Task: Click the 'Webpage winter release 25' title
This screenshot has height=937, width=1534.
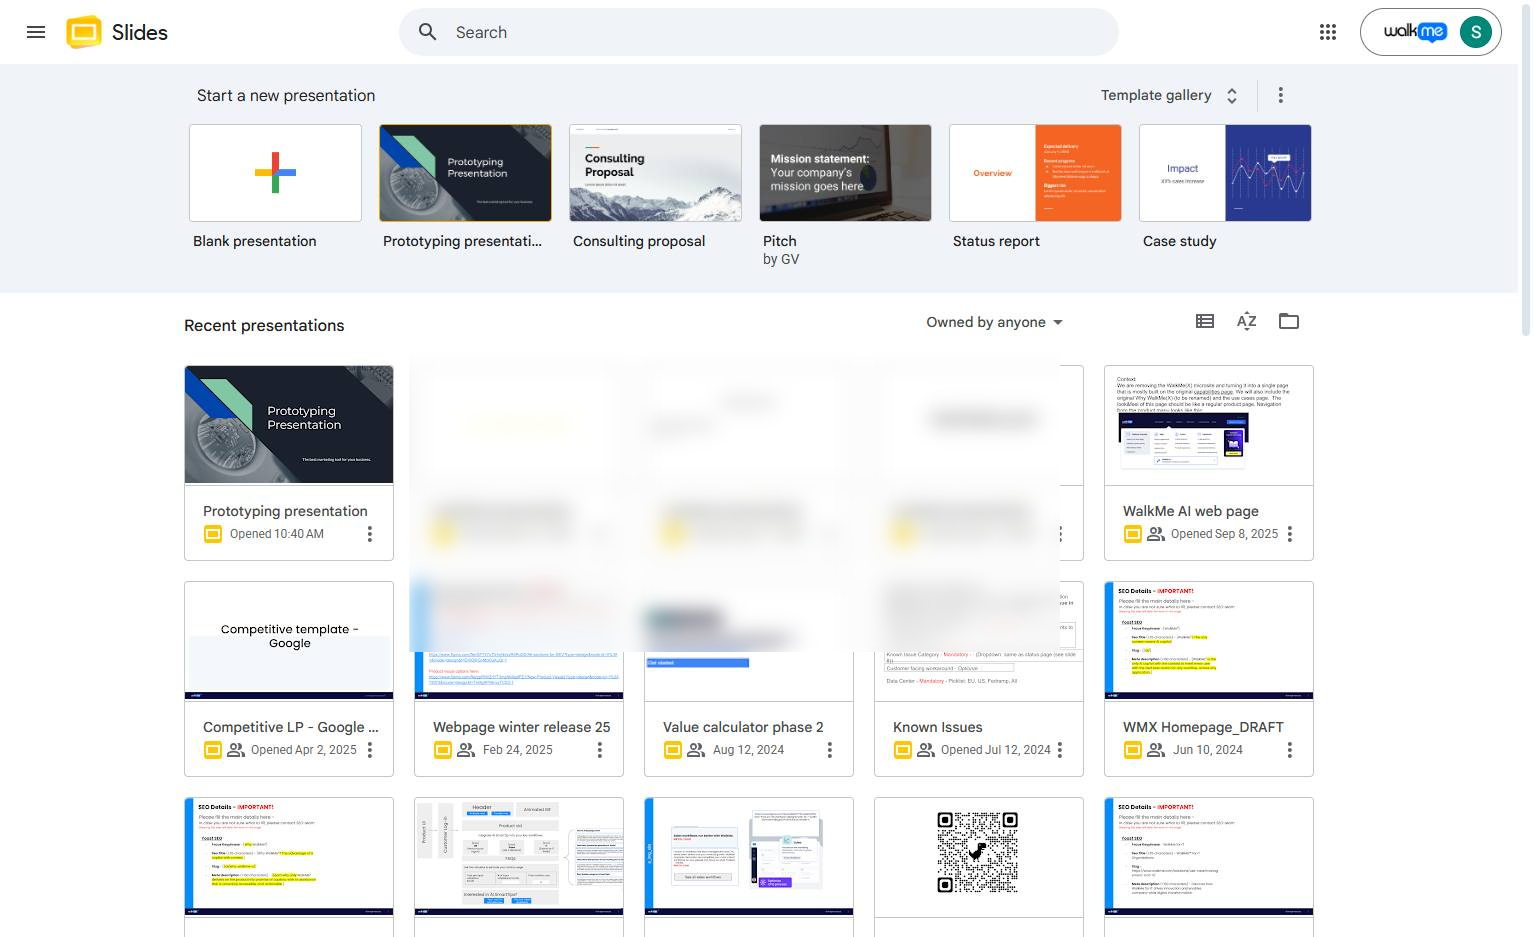Action: [521, 727]
